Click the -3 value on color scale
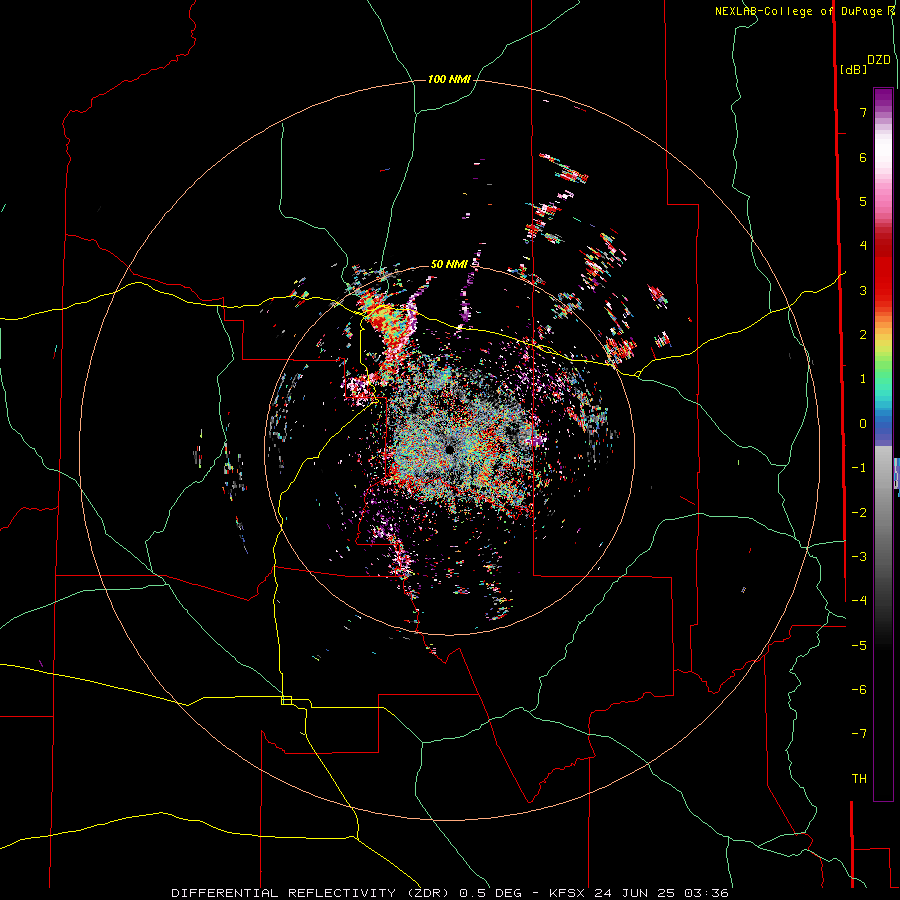Viewport: 900px width, 900px height. click(859, 557)
